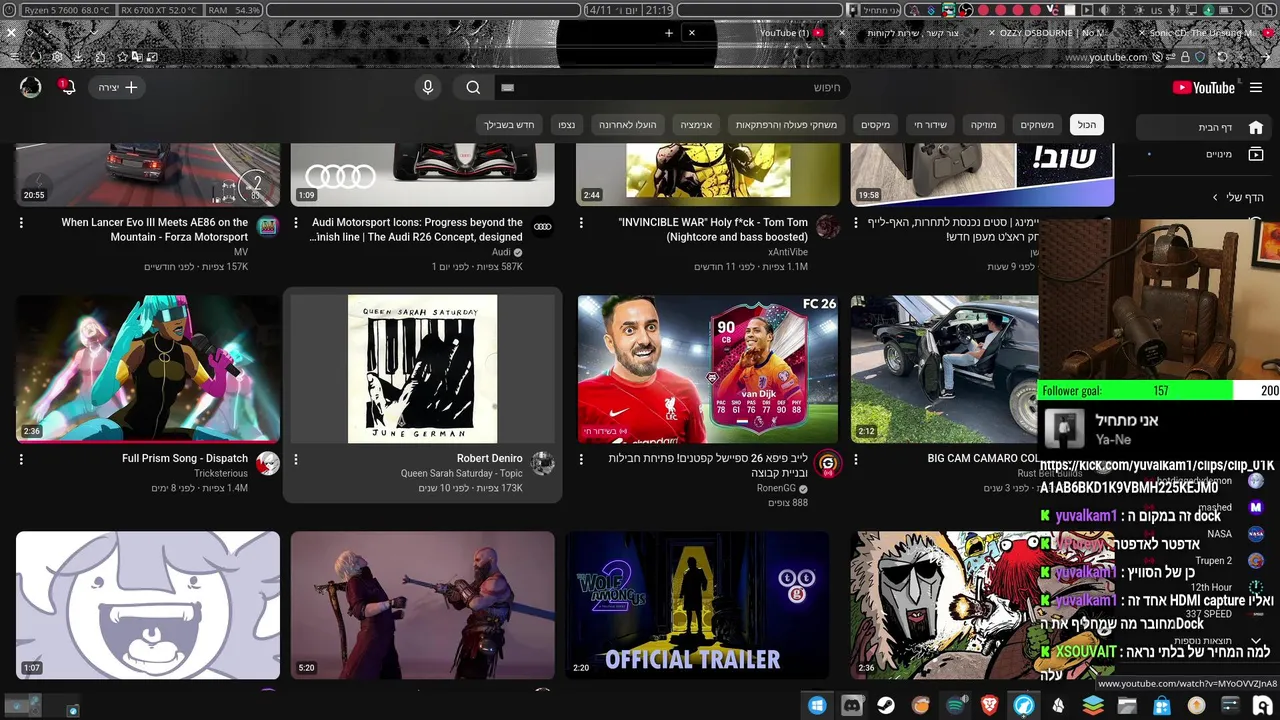Image resolution: width=1280 pixels, height=720 pixels.
Task: Select the משחקי פעולה והרפתקאות filter chip
Action: tap(786, 125)
